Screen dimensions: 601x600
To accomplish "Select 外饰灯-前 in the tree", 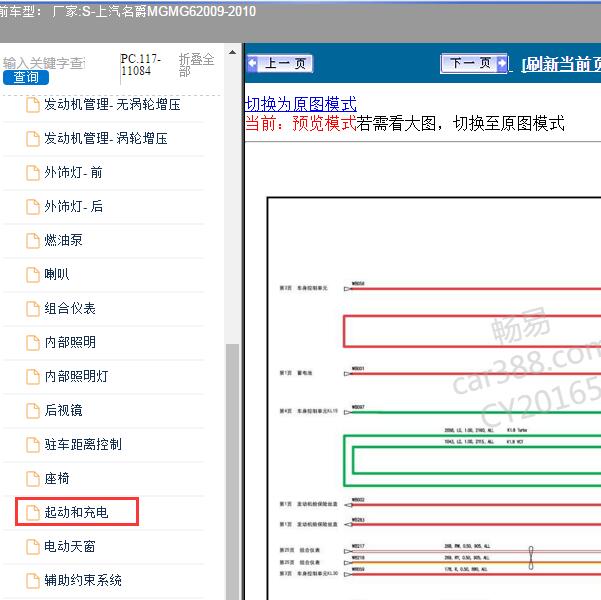I will click(73, 173).
